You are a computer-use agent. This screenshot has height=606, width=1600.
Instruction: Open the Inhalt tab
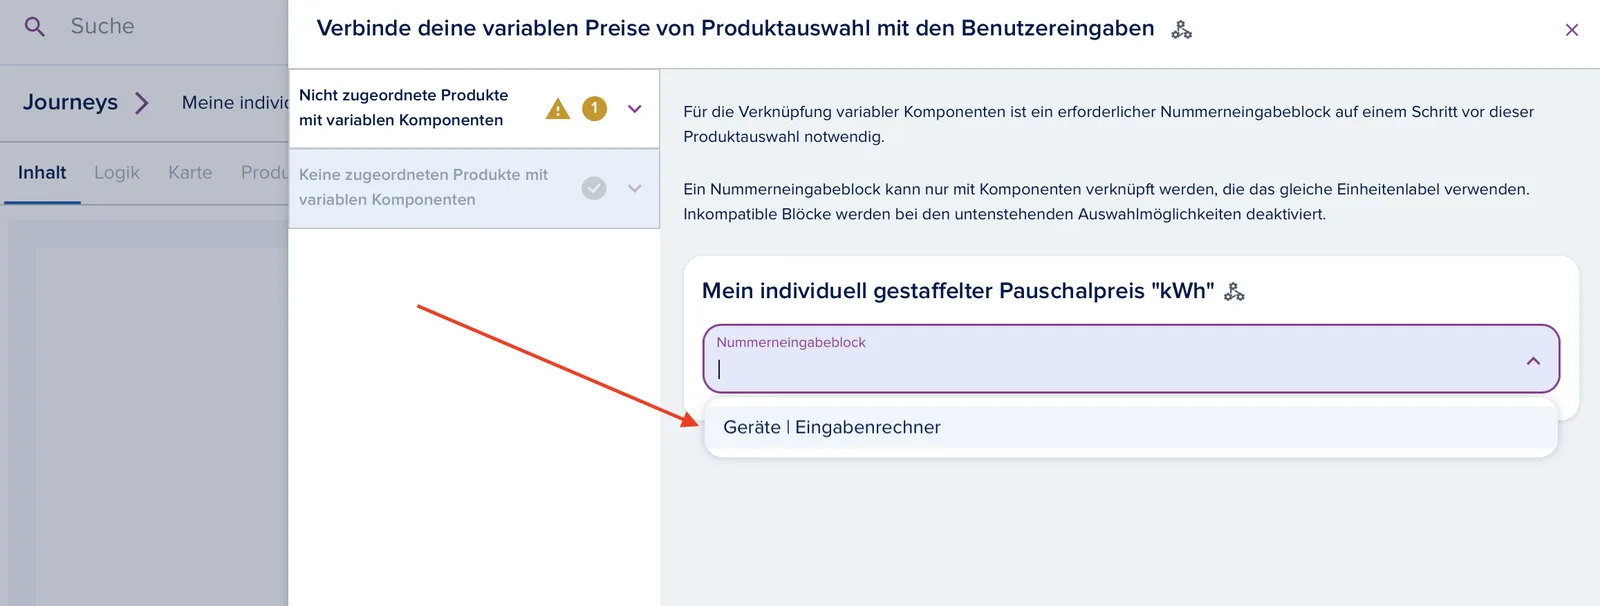coord(42,173)
